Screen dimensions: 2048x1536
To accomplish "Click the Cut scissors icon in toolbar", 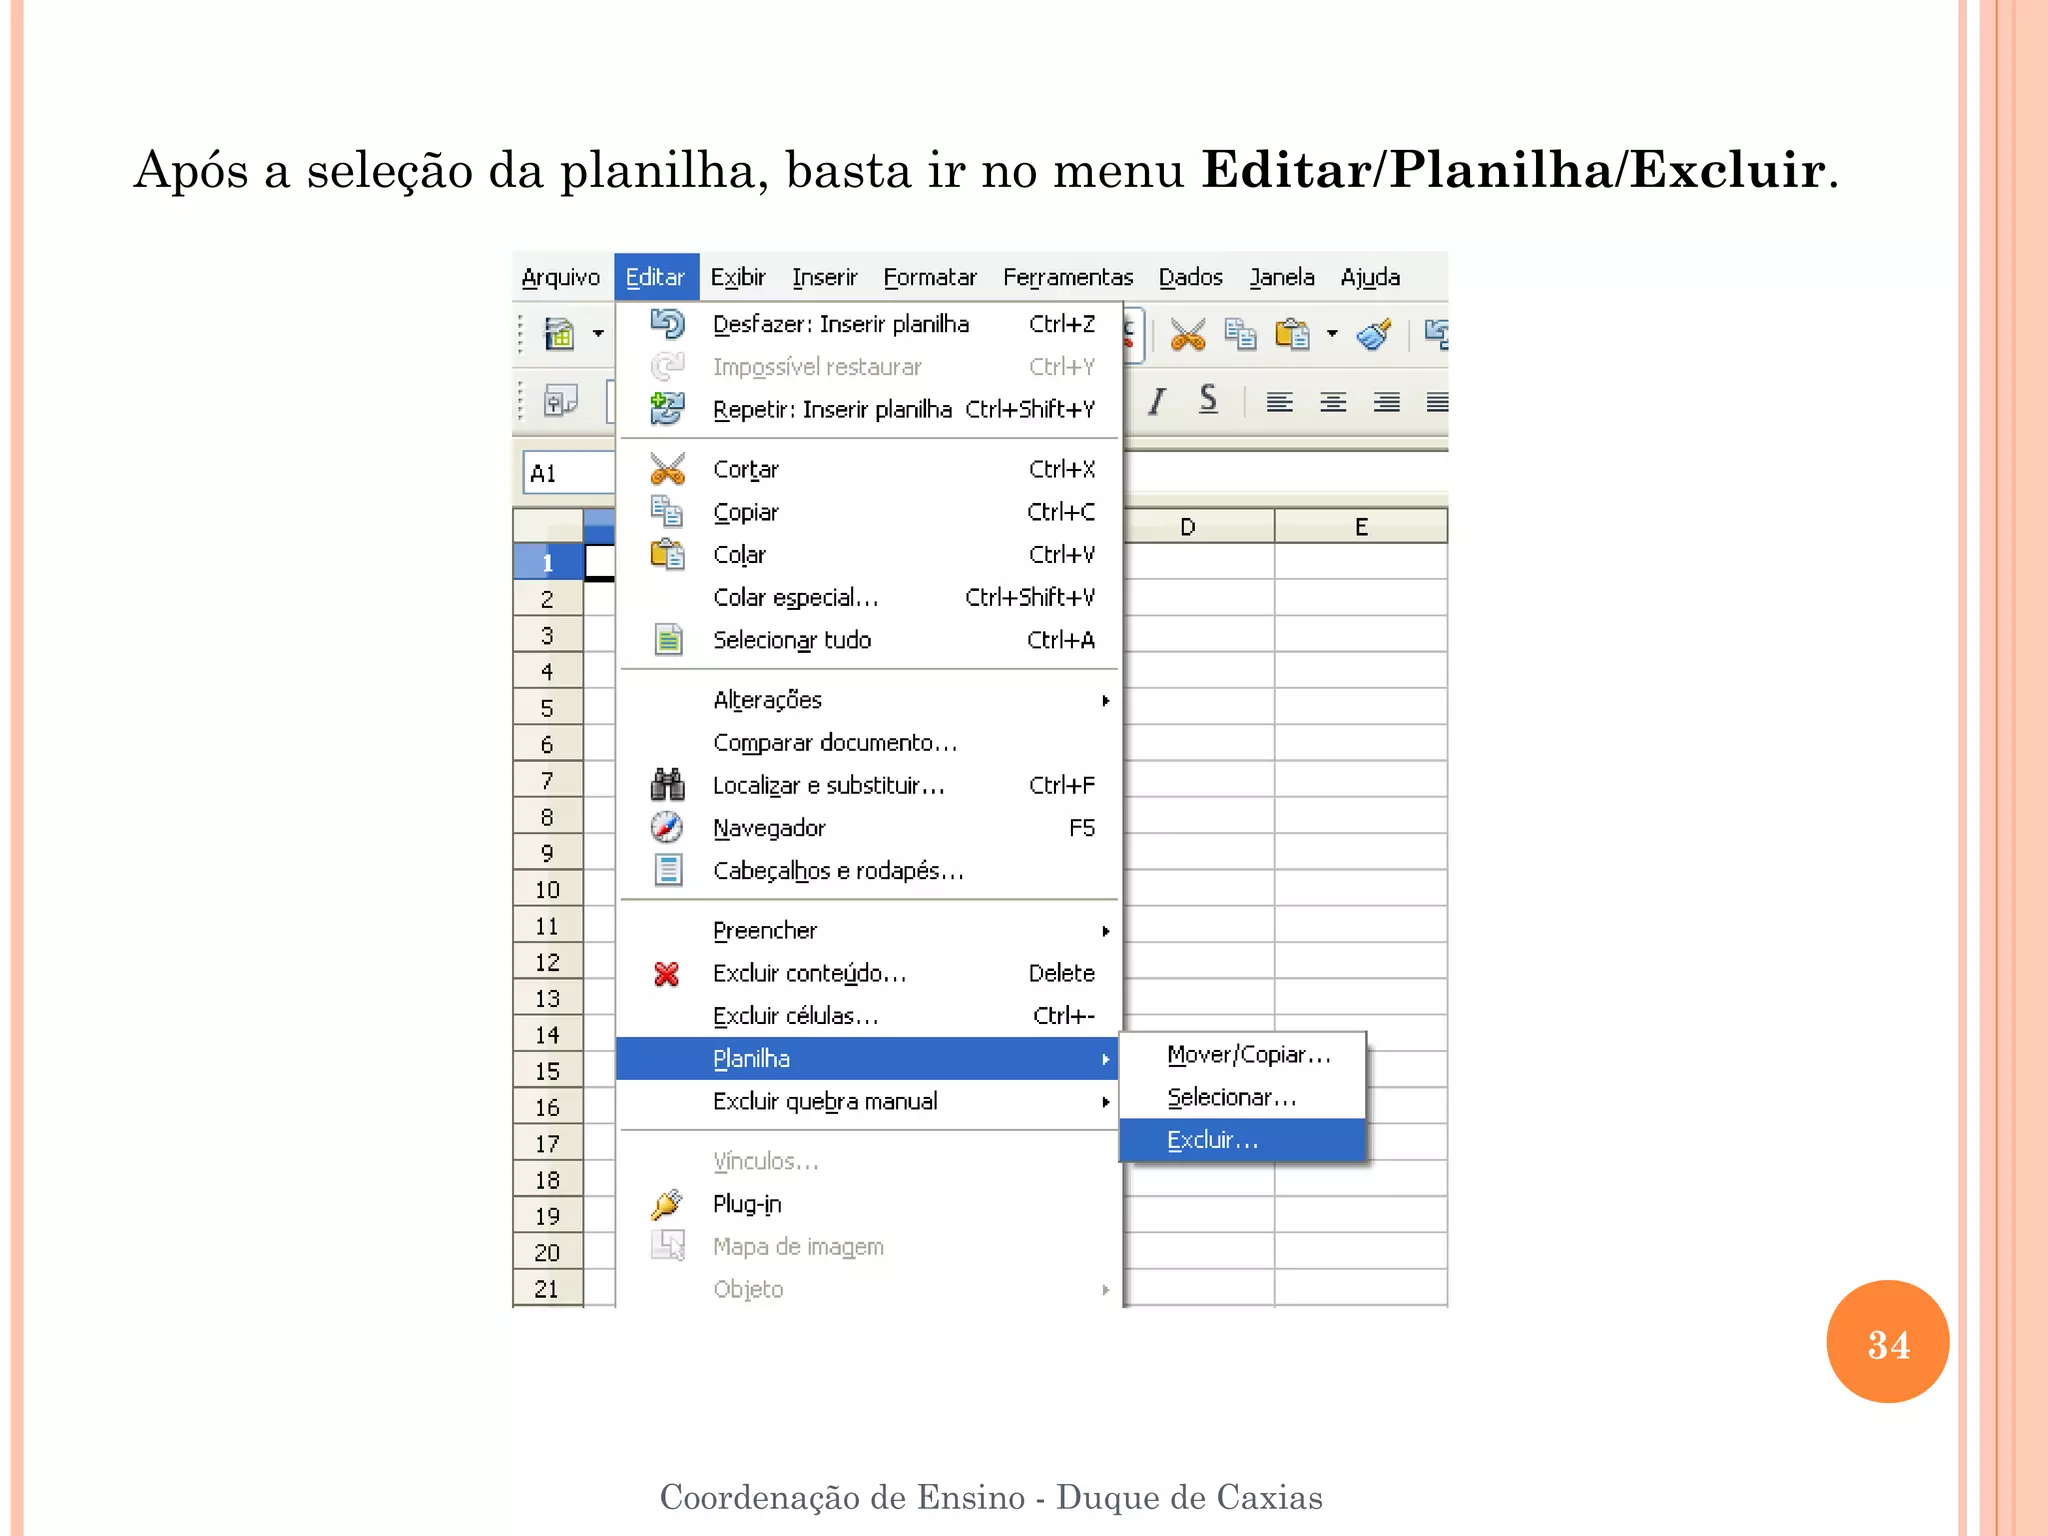I will coord(1187,334).
